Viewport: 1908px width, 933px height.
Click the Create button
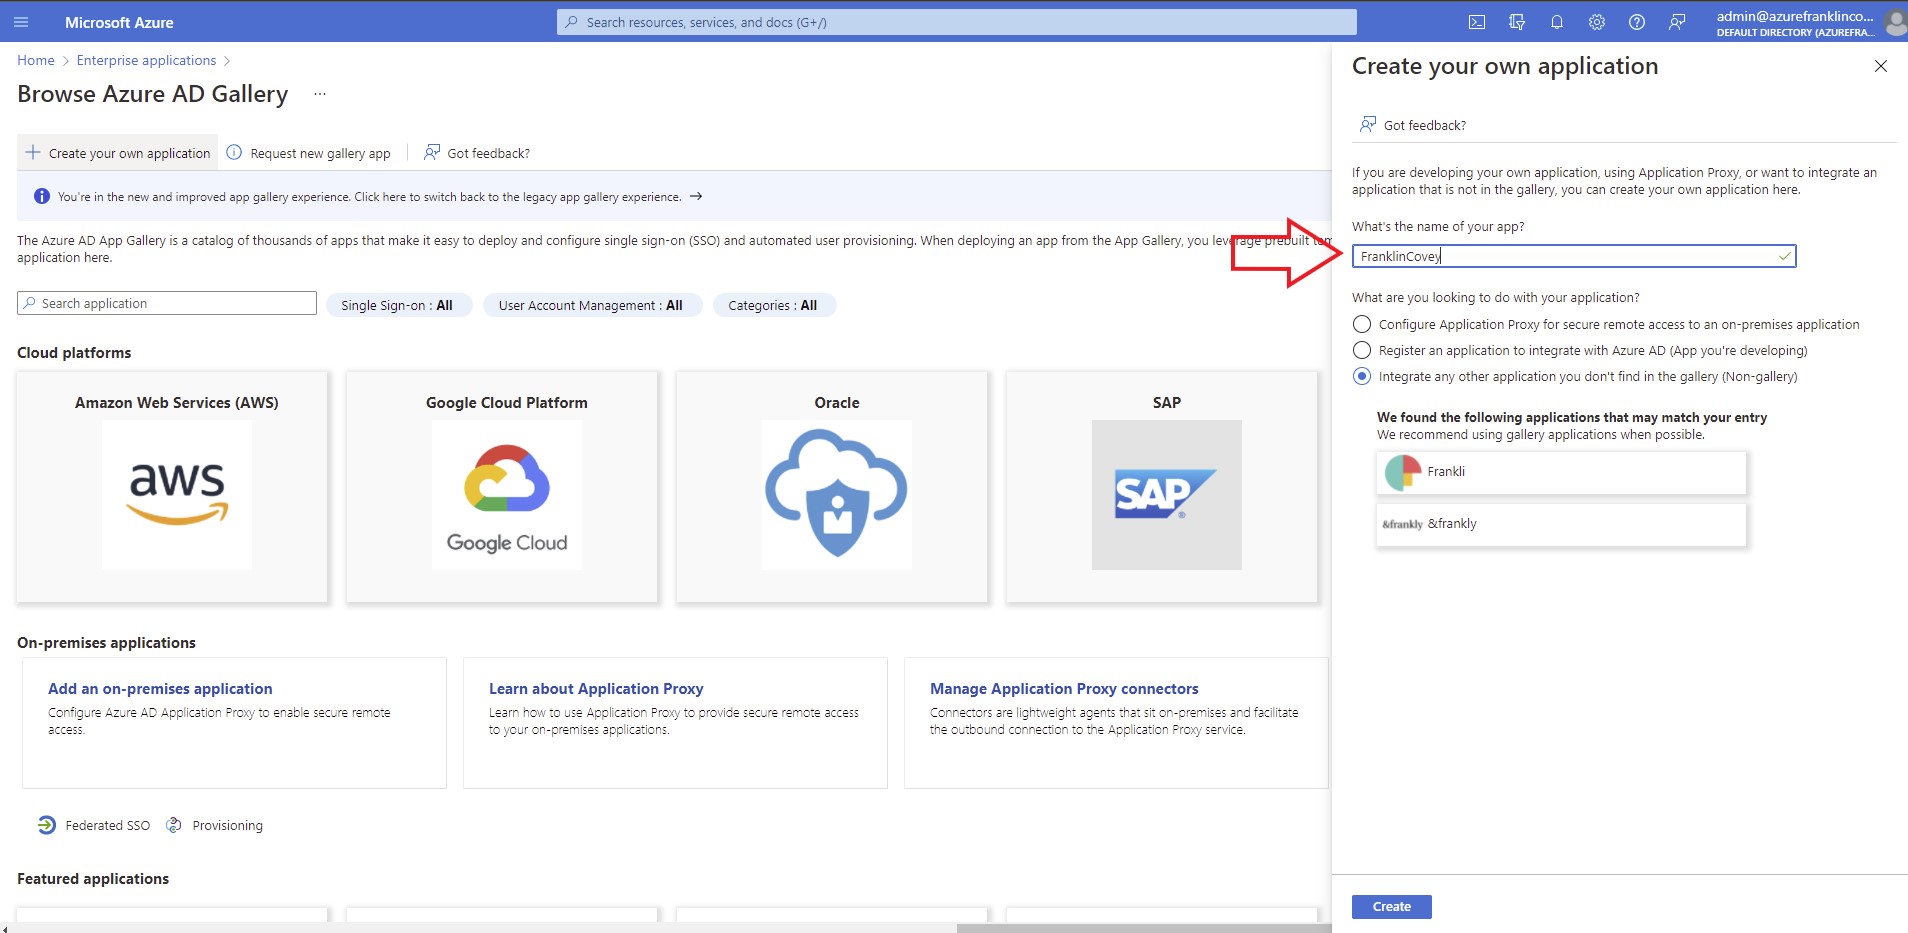pos(1391,906)
